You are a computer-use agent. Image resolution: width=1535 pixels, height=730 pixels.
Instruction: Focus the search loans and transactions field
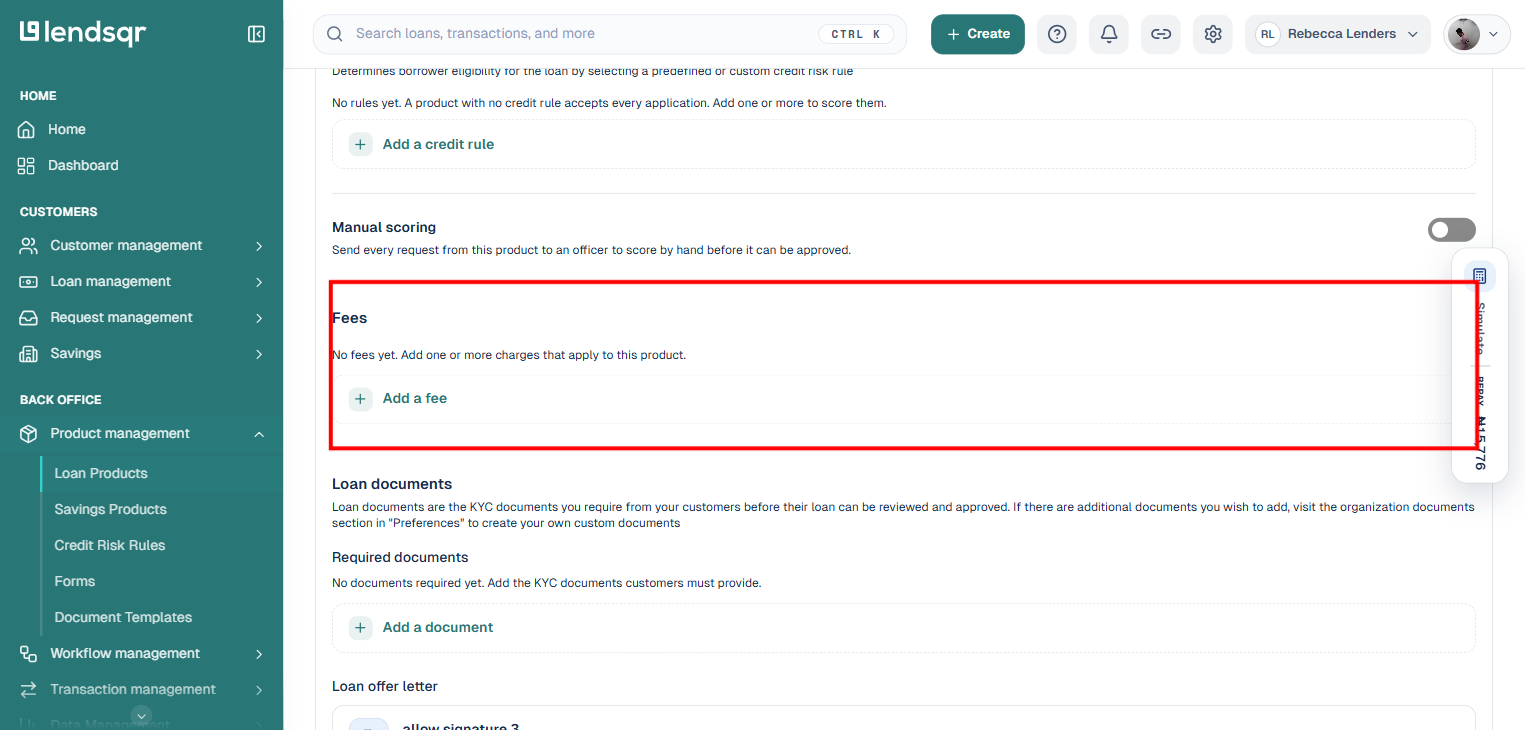pos(610,34)
